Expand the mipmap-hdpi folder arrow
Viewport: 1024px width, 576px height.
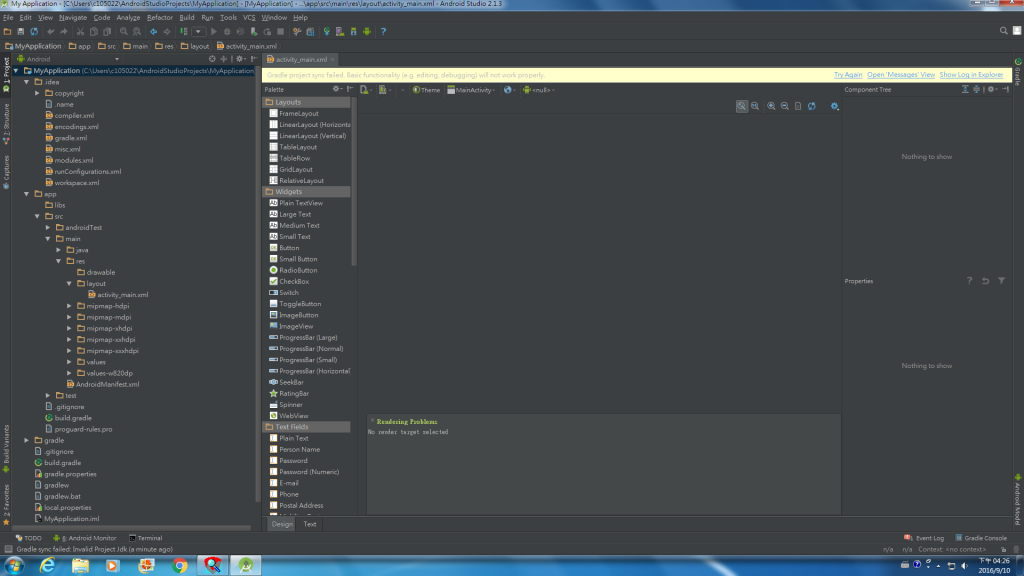[x=69, y=306]
